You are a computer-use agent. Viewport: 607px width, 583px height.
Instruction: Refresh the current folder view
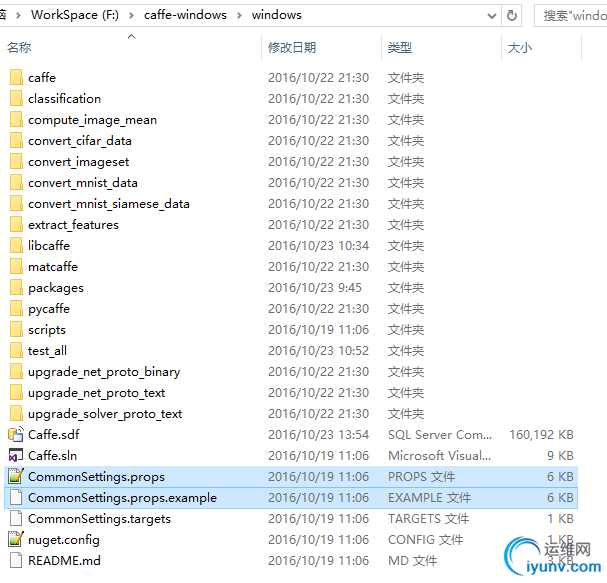[512, 15]
